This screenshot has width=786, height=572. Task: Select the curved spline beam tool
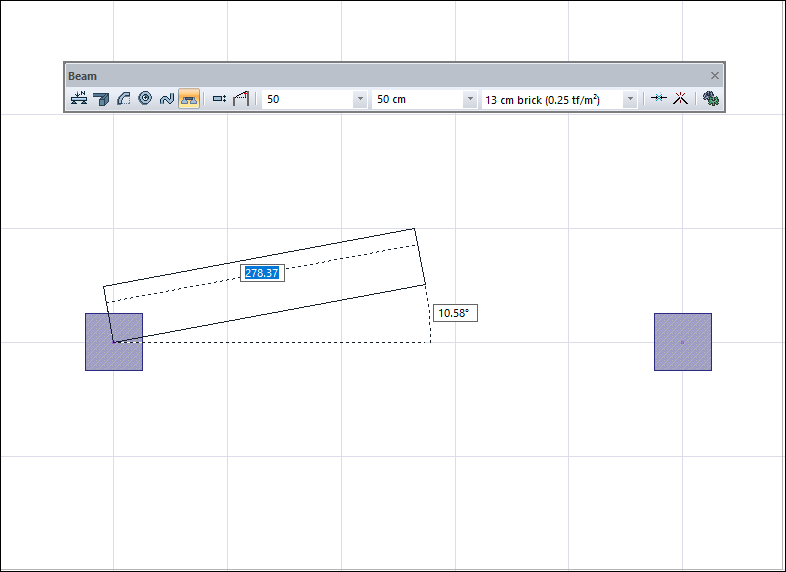[x=167, y=99]
